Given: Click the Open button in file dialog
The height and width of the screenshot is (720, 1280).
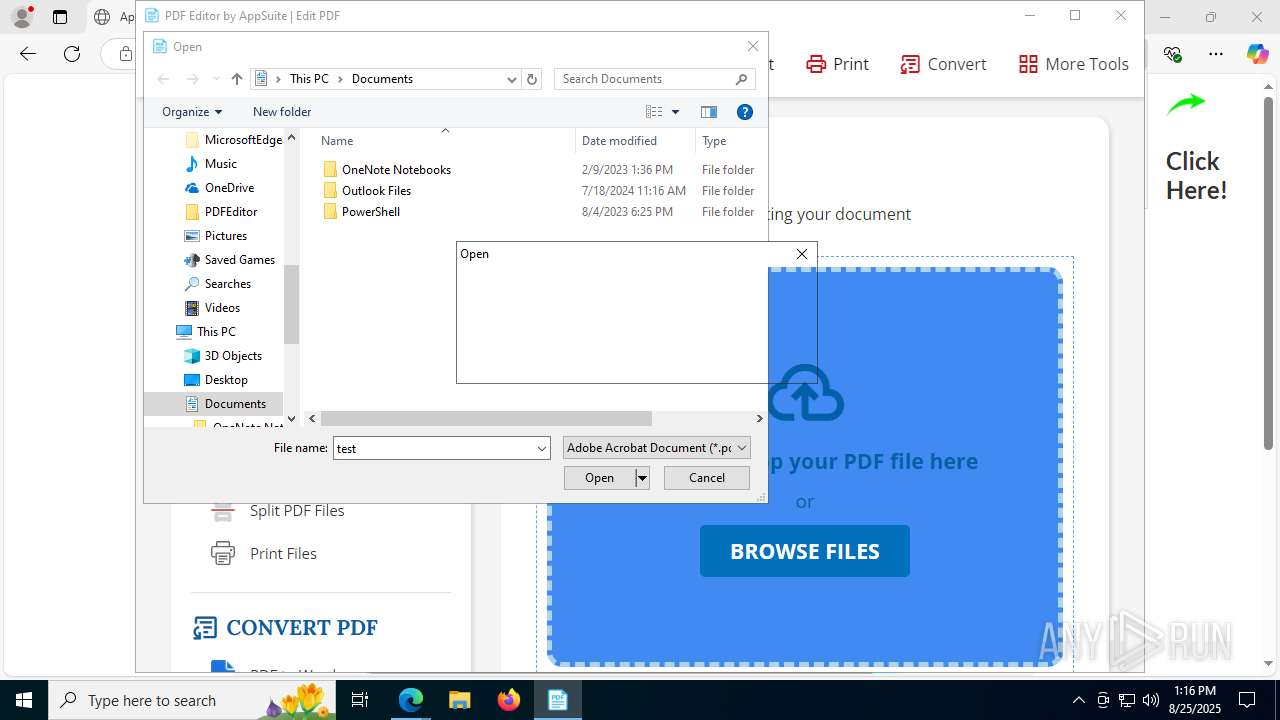Looking at the screenshot, I should [x=599, y=478].
